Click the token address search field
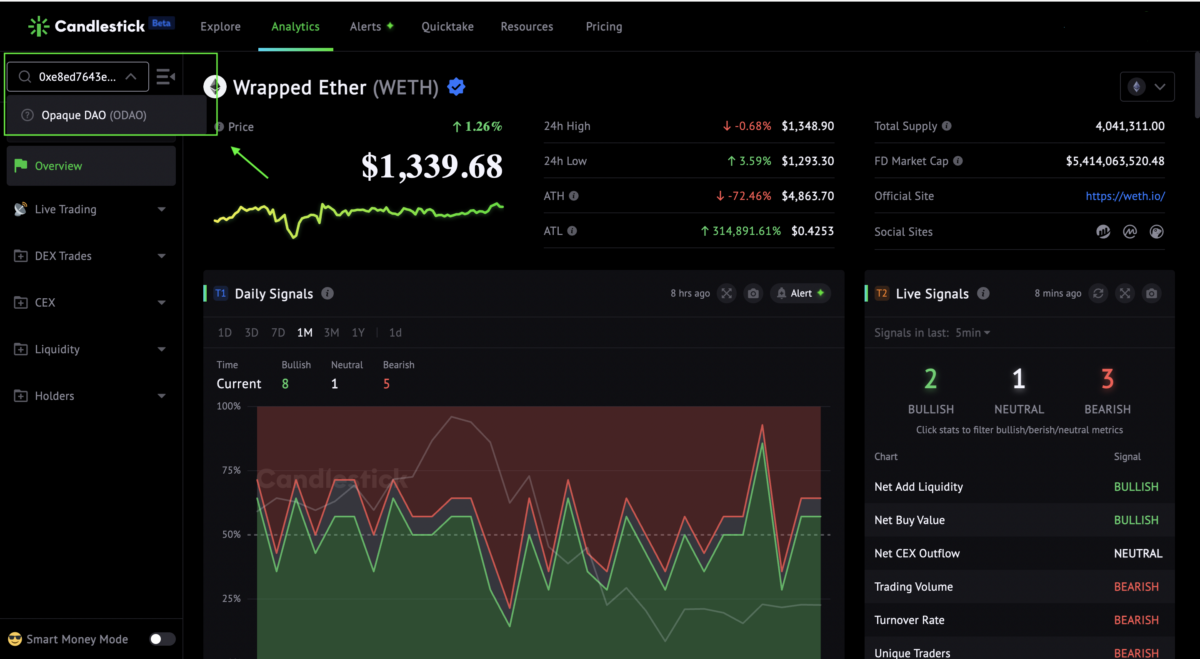The width and height of the screenshot is (1200, 659). (78, 76)
